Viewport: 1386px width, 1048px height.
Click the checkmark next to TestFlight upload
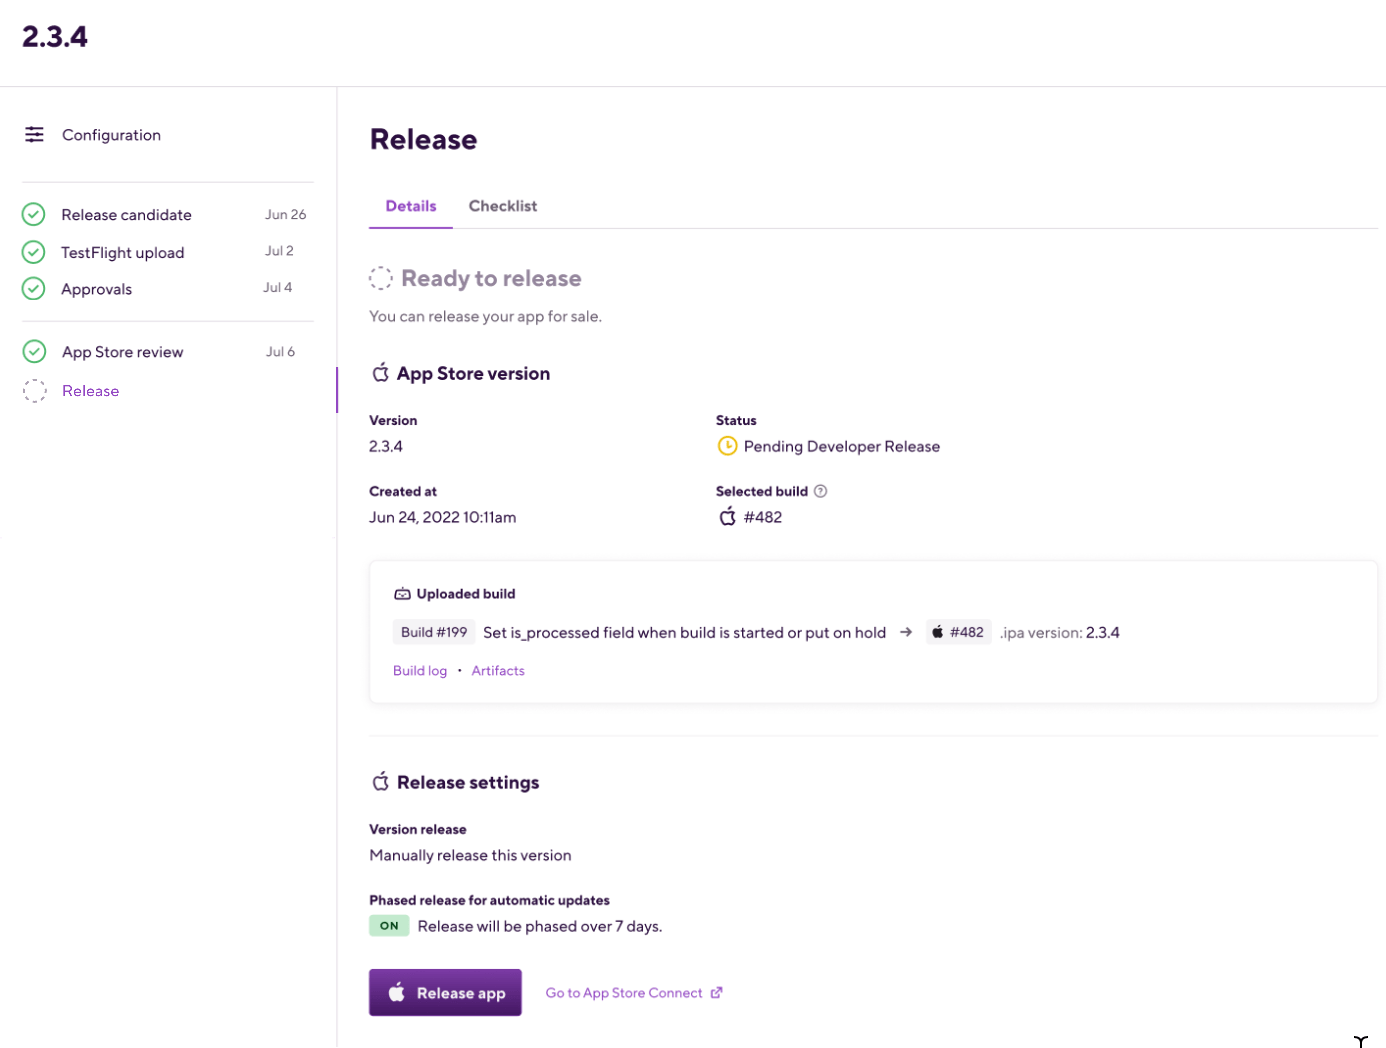click(33, 251)
